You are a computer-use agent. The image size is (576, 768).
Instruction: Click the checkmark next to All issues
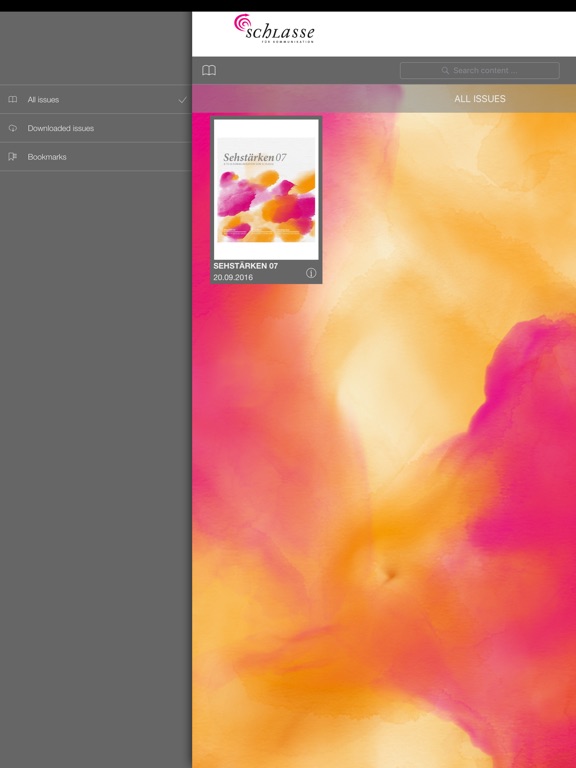pyautogui.click(x=182, y=100)
